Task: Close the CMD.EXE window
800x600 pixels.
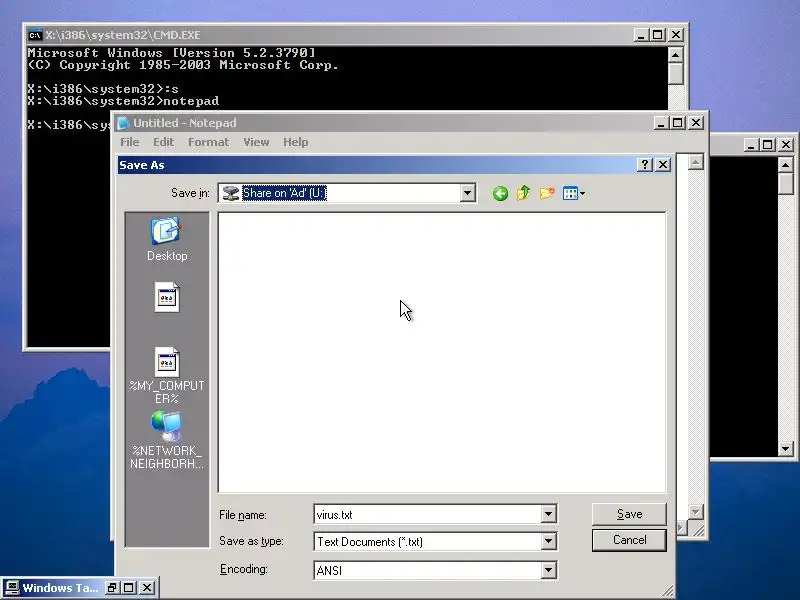Action: [x=676, y=35]
